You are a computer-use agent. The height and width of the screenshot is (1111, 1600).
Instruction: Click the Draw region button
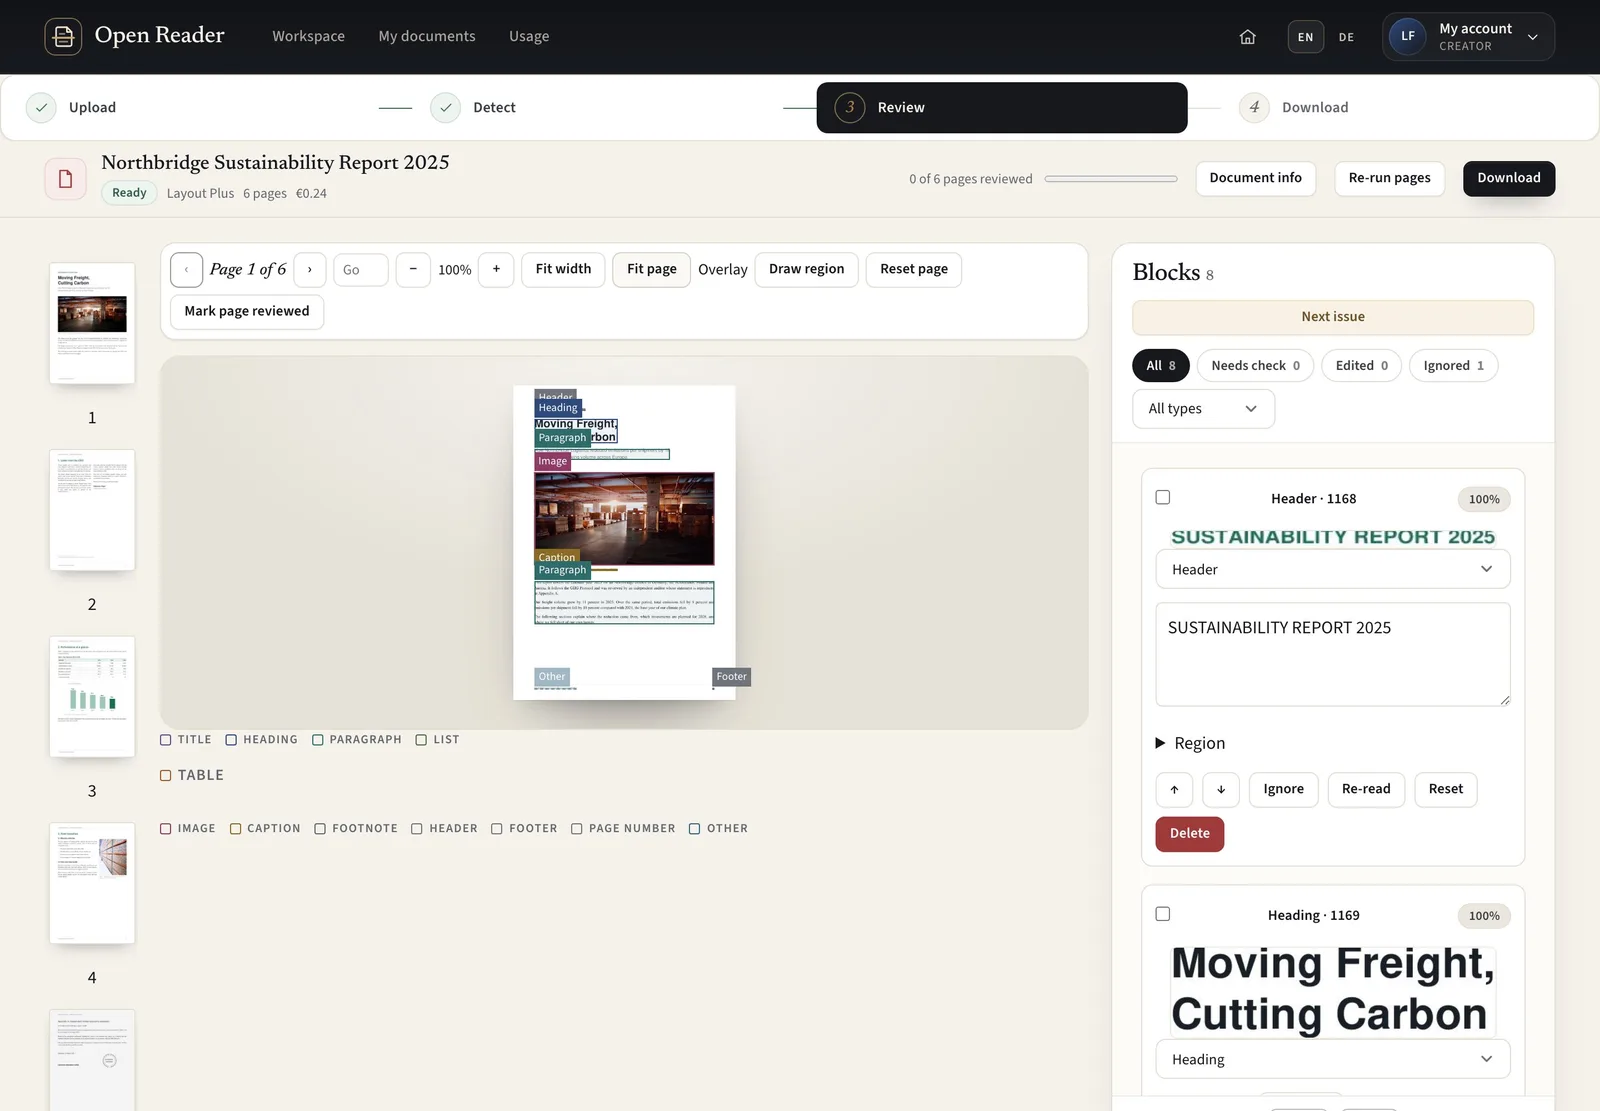tap(806, 270)
